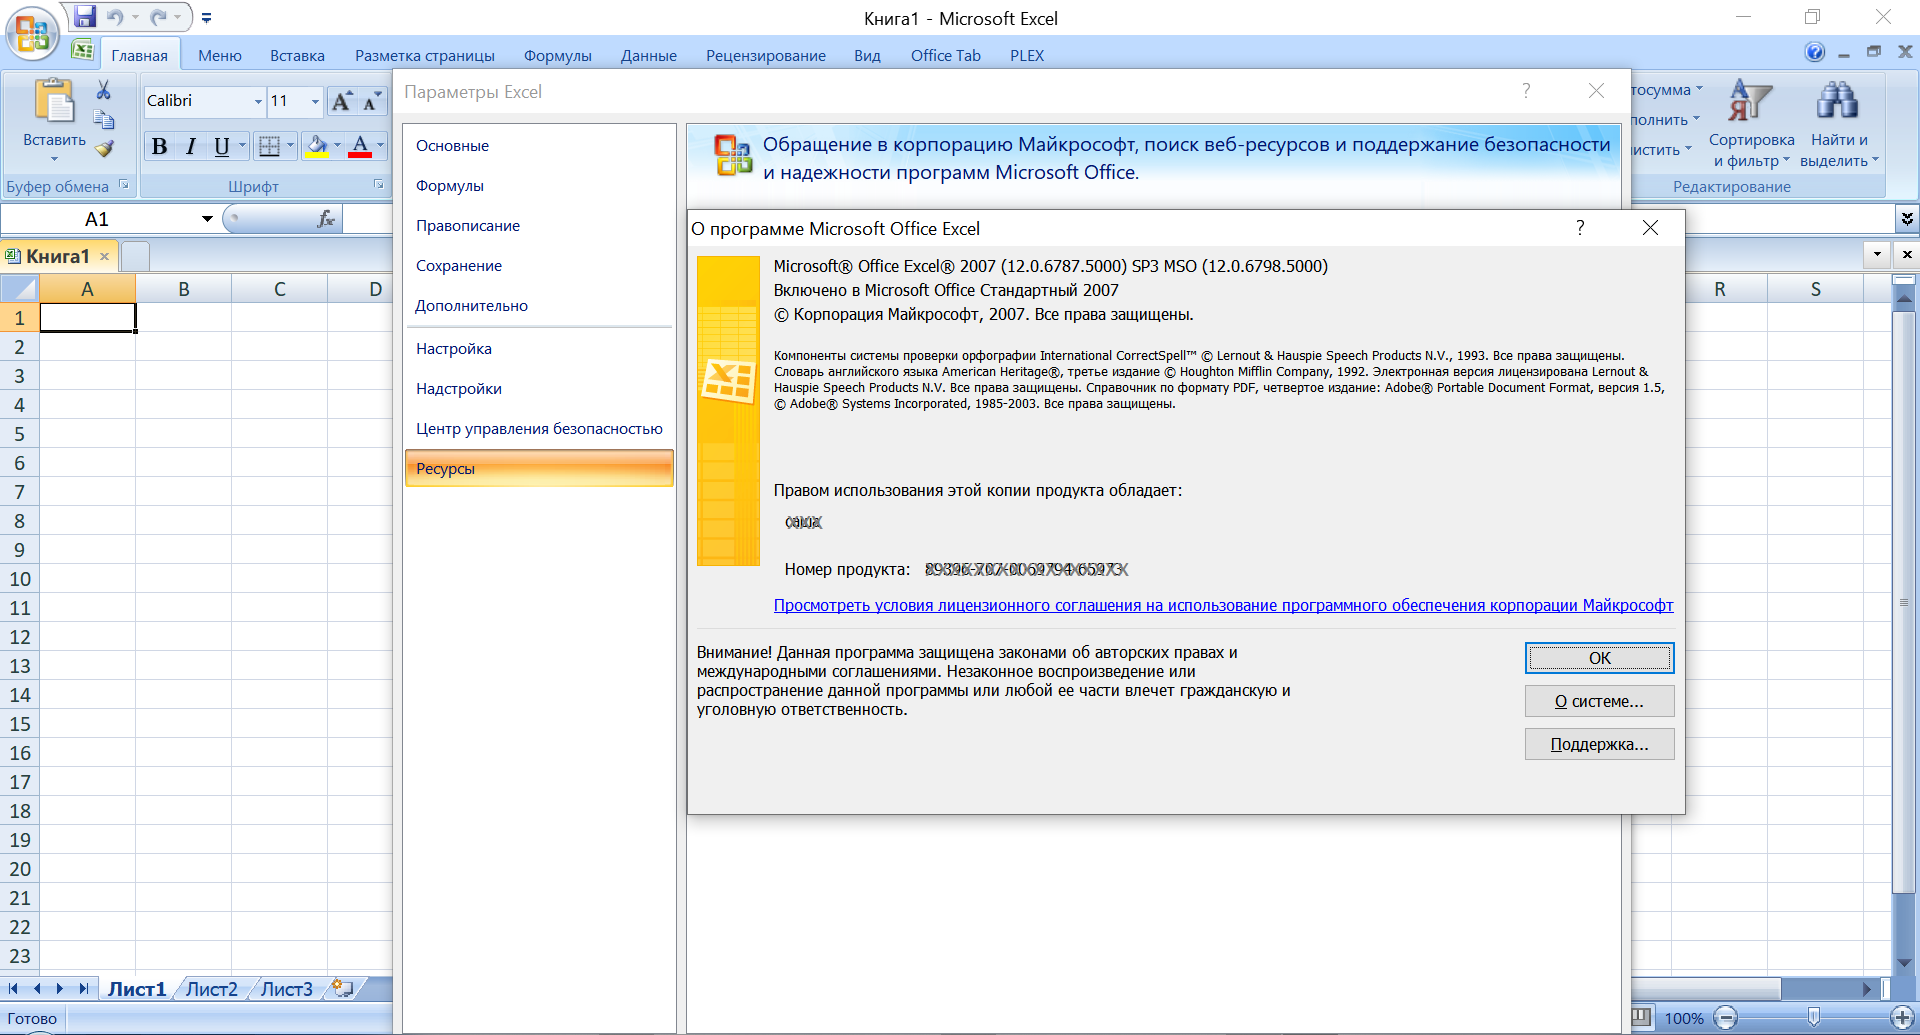Screen dimensions: 1920x1035
Task: Apply the red font color
Action: tap(360, 147)
